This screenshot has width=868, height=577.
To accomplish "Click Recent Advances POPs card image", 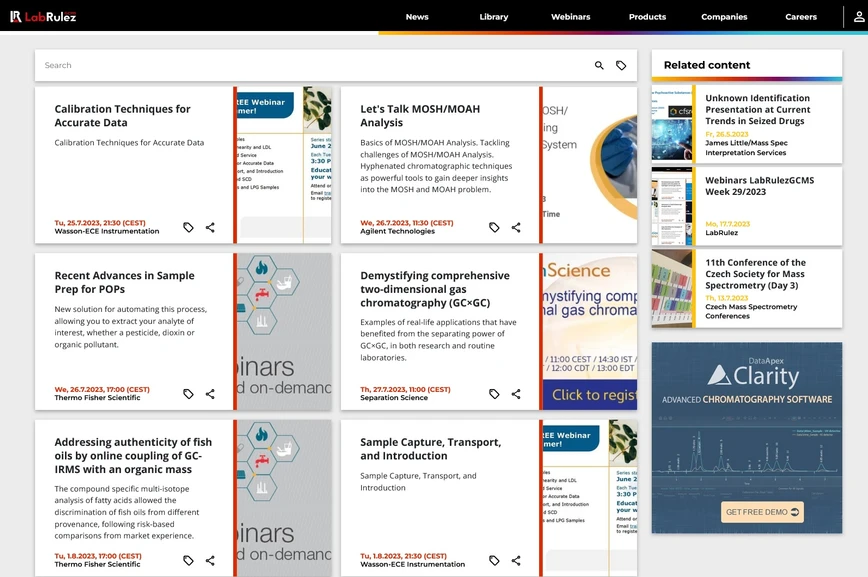I will point(285,332).
